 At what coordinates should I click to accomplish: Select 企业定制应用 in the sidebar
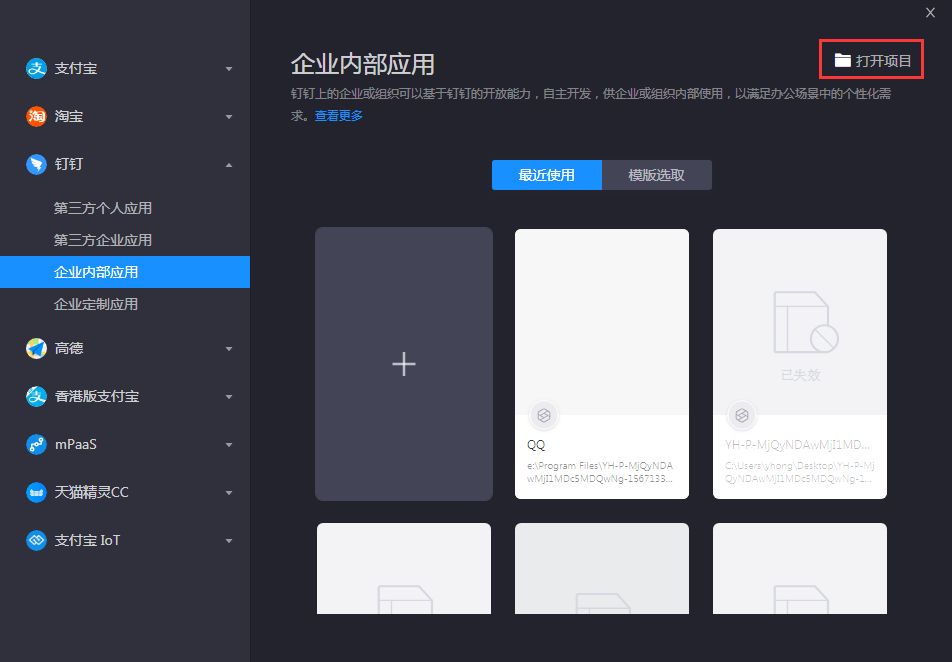click(x=96, y=304)
